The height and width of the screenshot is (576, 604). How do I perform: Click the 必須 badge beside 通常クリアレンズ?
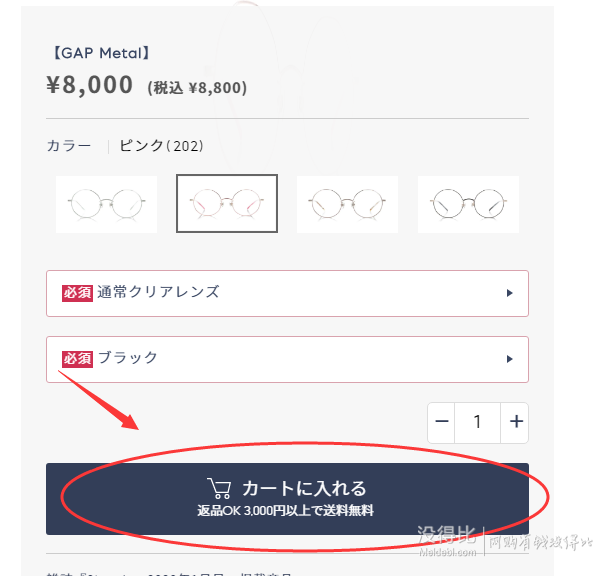coord(77,293)
